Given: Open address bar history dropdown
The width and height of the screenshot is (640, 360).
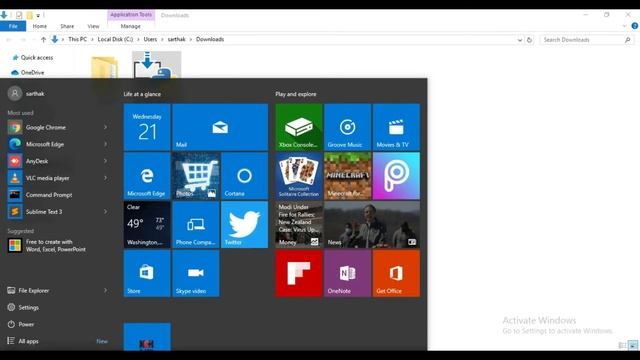Looking at the screenshot, I should point(520,40).
